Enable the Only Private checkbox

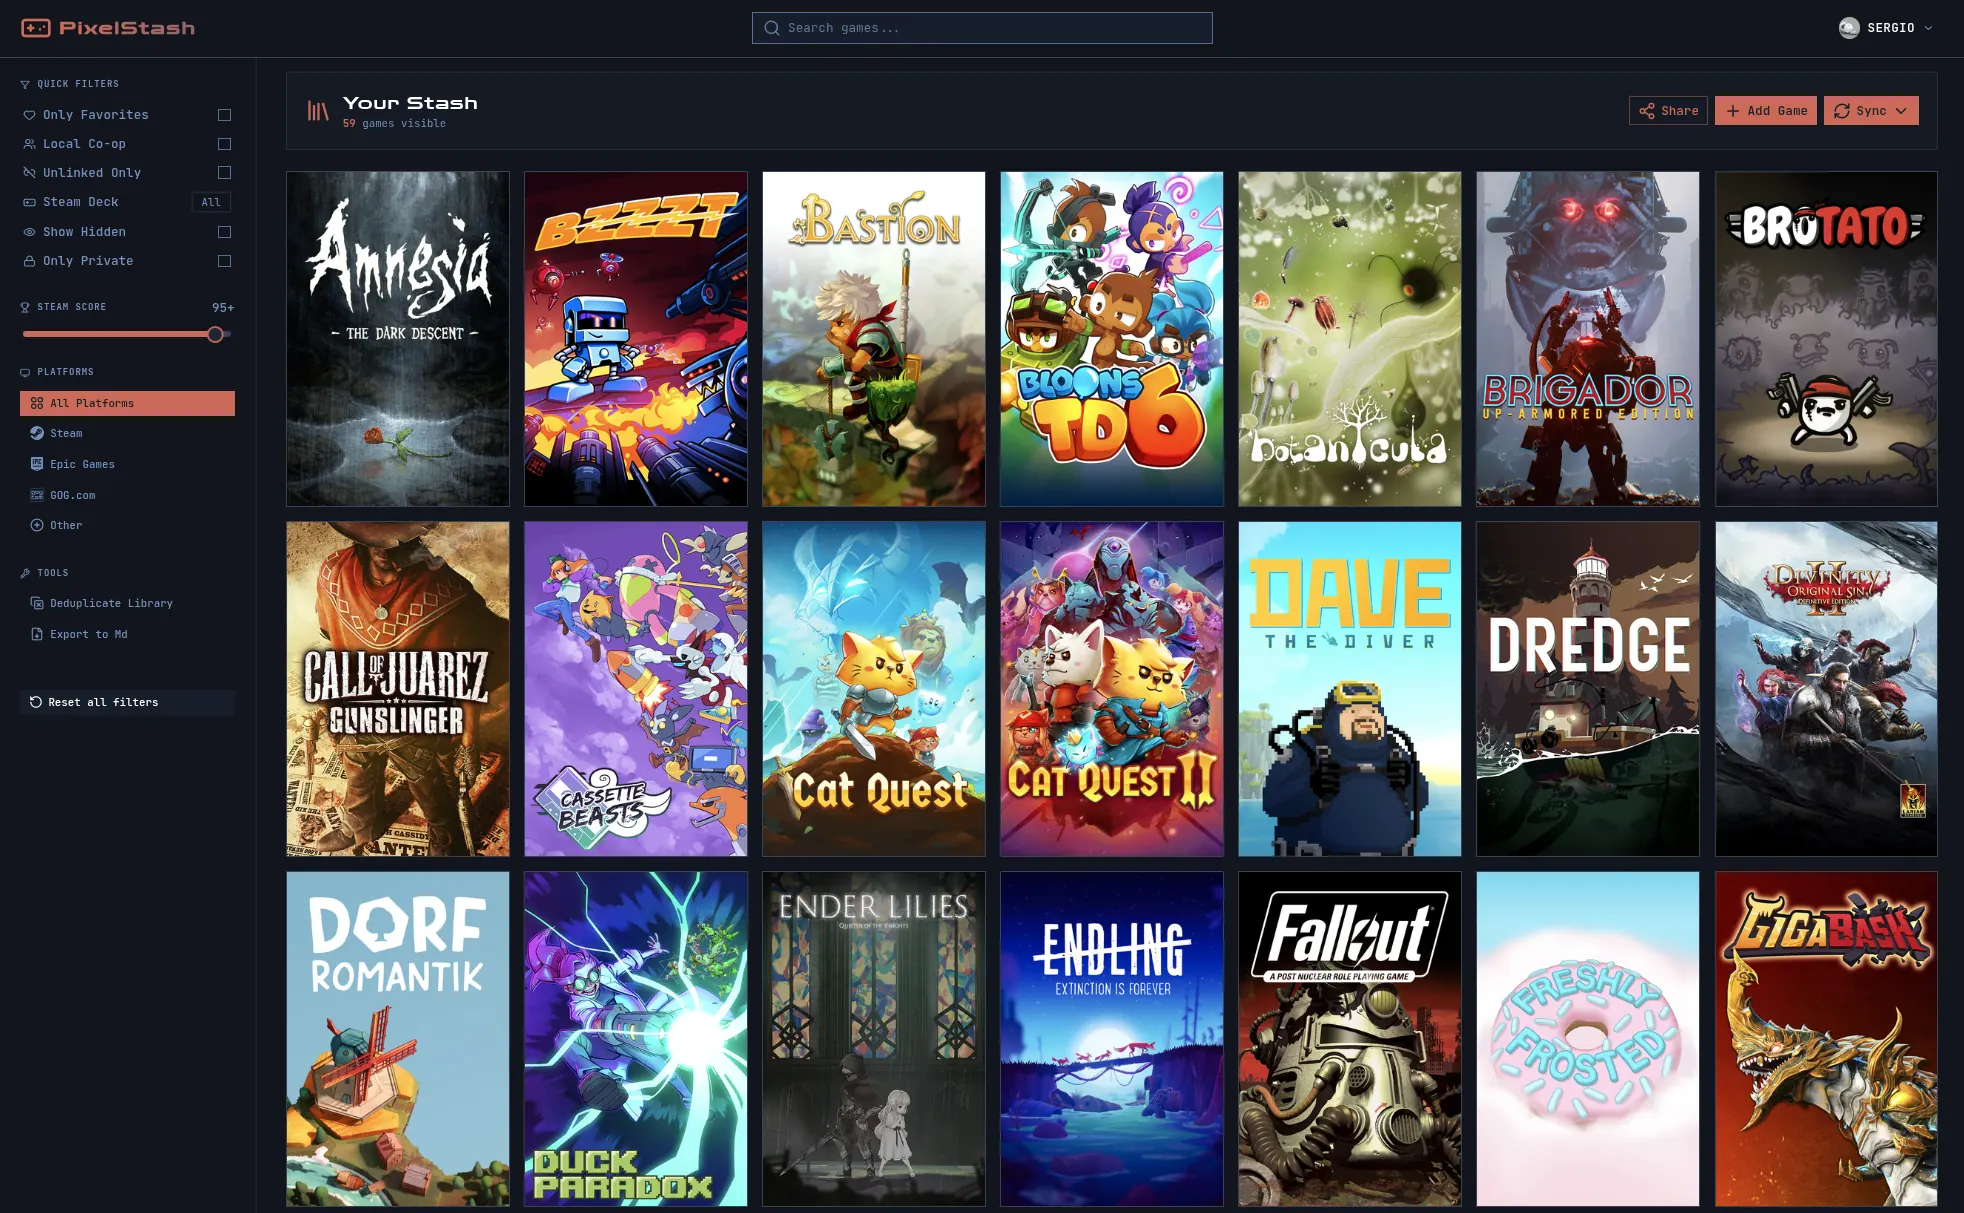click(x=224, y=261)
